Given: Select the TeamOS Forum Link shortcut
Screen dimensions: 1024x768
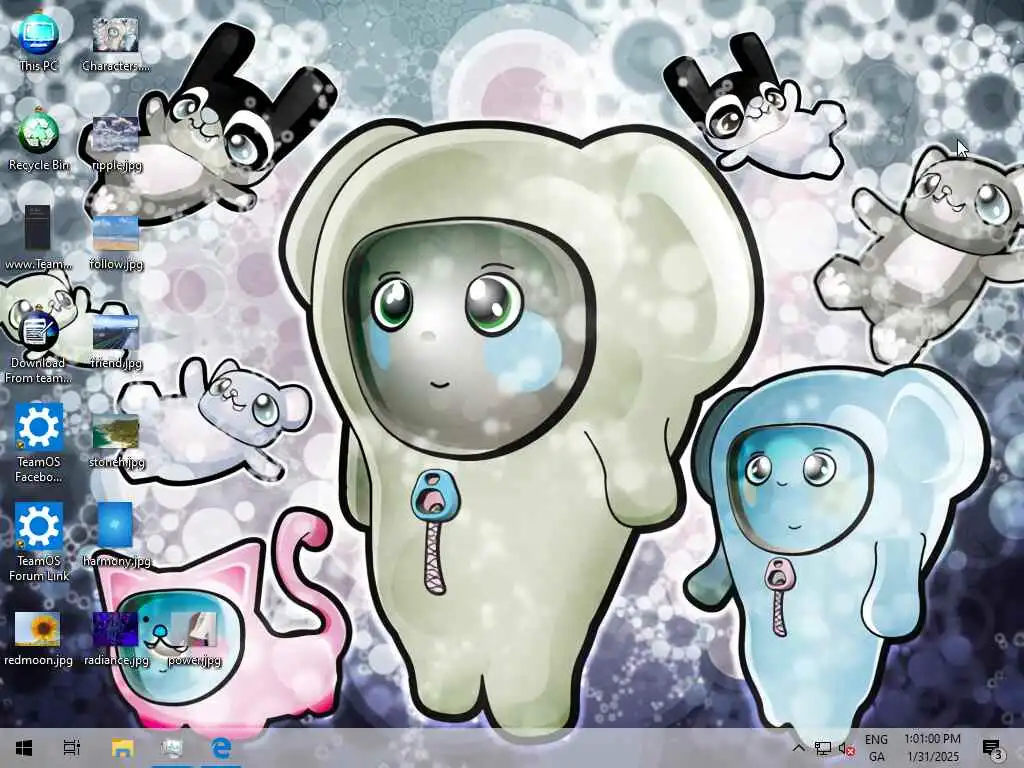Looking at the screenshot, I should point(39,542).
